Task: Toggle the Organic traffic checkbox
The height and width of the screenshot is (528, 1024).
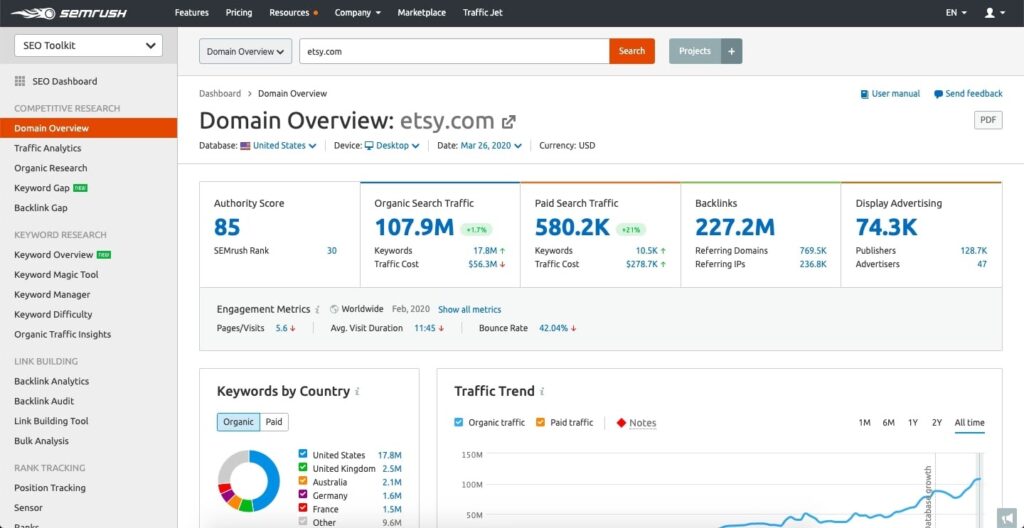Action: point(458,422)
